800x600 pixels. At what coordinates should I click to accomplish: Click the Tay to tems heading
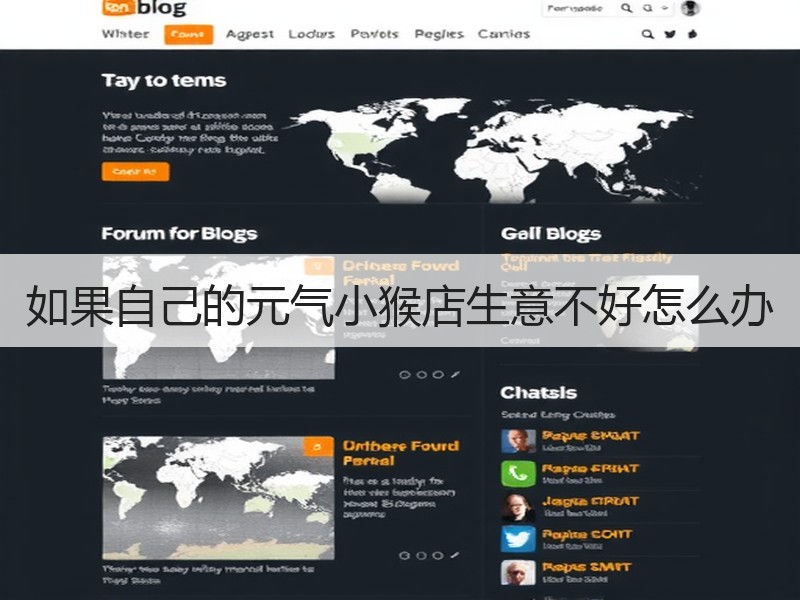pyautogui.click(x=164, y=81)
